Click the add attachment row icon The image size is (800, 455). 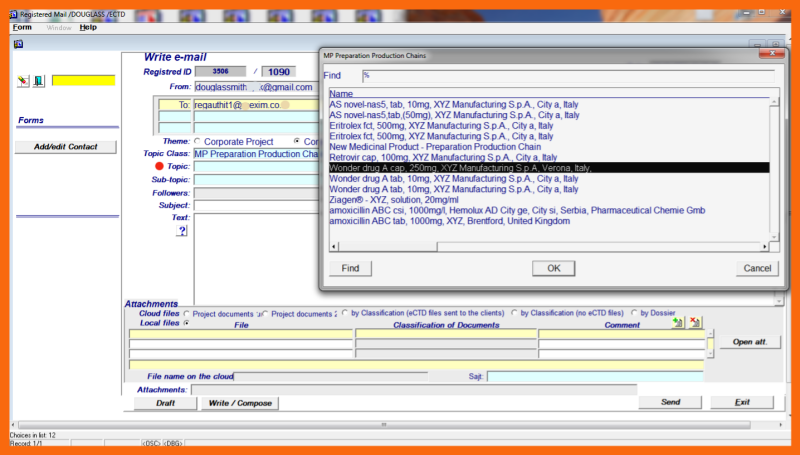coord(678,323)
